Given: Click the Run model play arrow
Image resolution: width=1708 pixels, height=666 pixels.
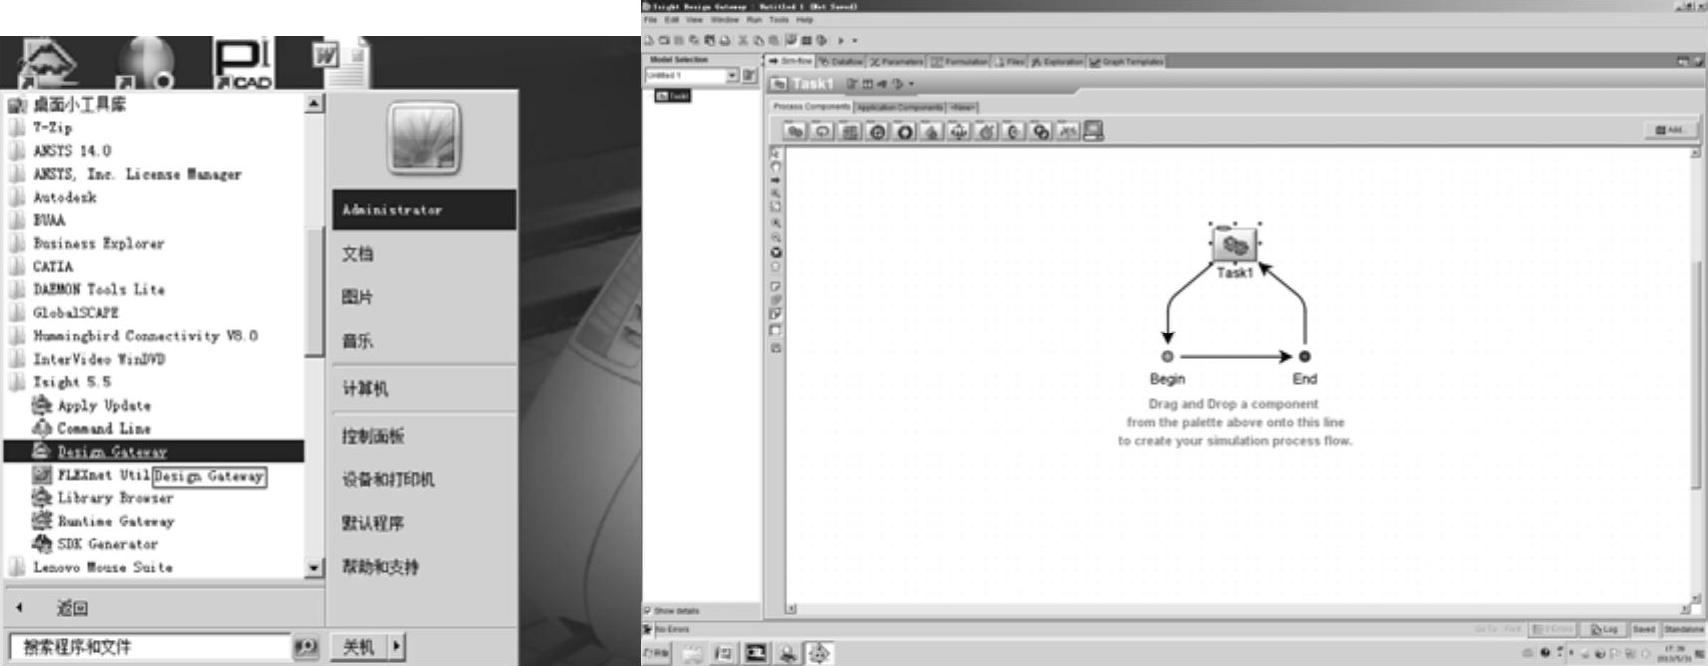Looking at the screenshot, I should point(841,41).
